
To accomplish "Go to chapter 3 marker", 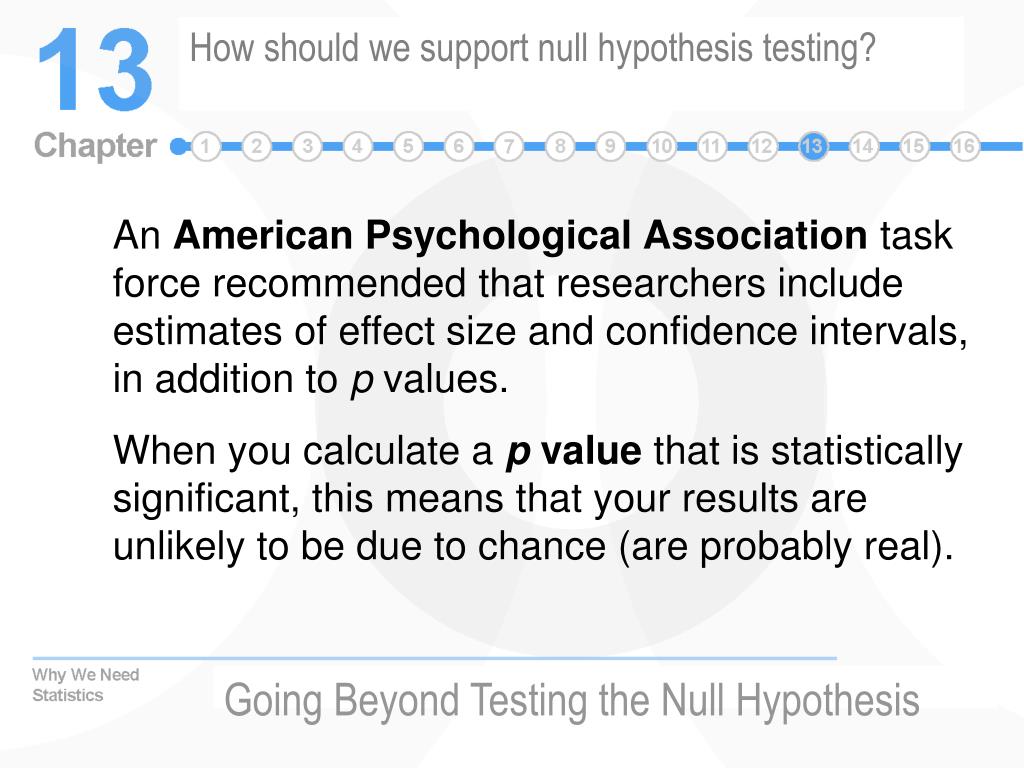I will (x=307, y=146).
